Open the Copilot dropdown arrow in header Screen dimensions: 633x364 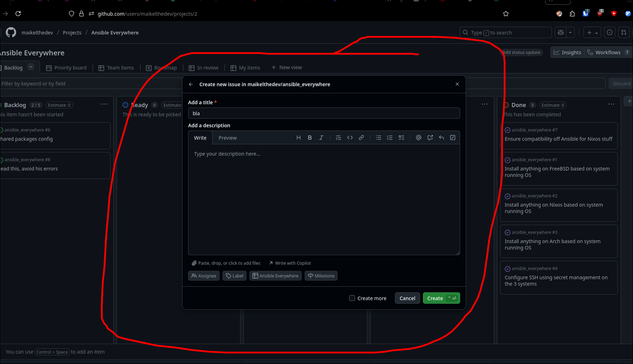click(570, 32)
